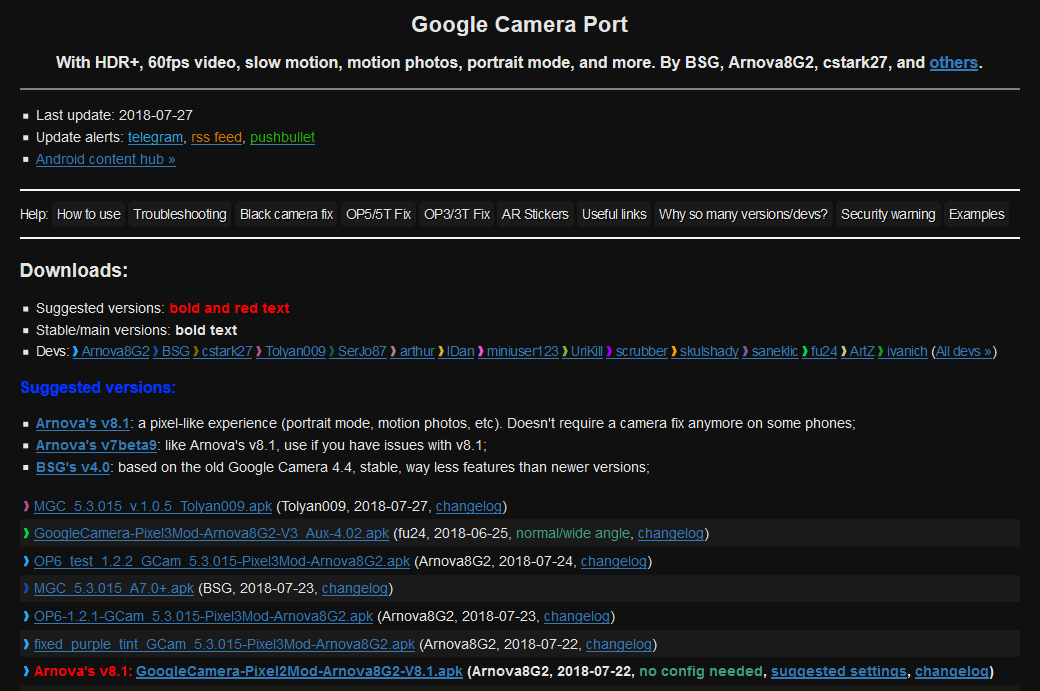The width and height of the screenshot is (1040, 691).
Task: Download fixed_purple_tint_GCam apk
Action: [224, 644]
